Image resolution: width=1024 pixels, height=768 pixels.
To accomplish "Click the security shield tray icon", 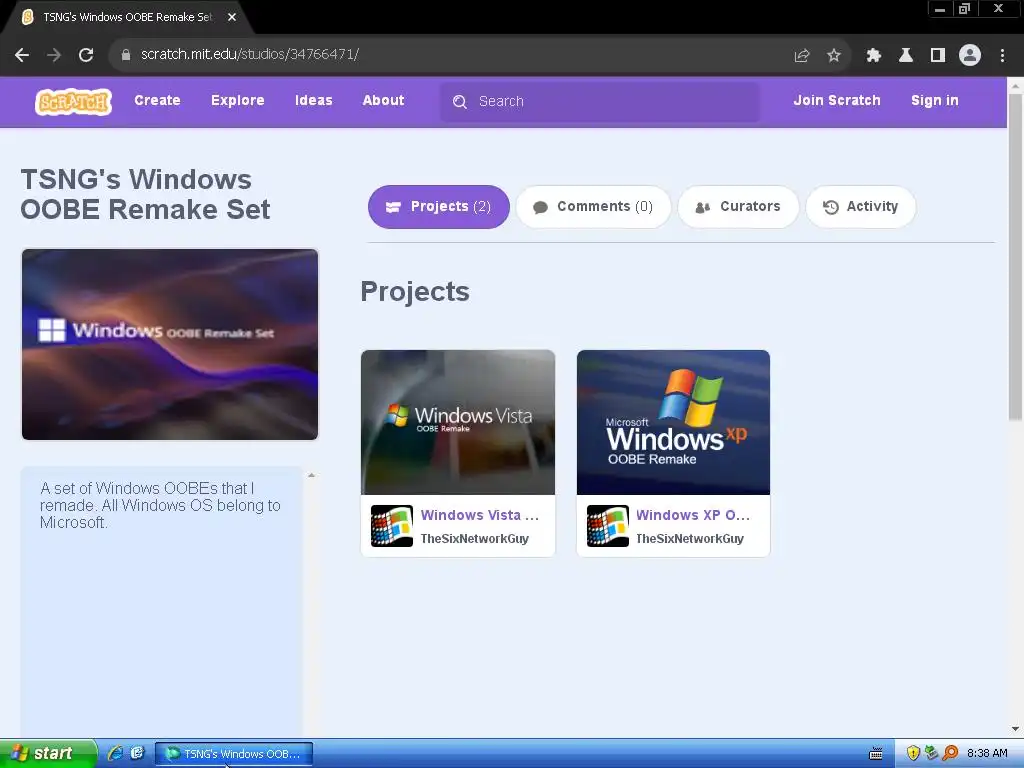I will pos(913,753).
